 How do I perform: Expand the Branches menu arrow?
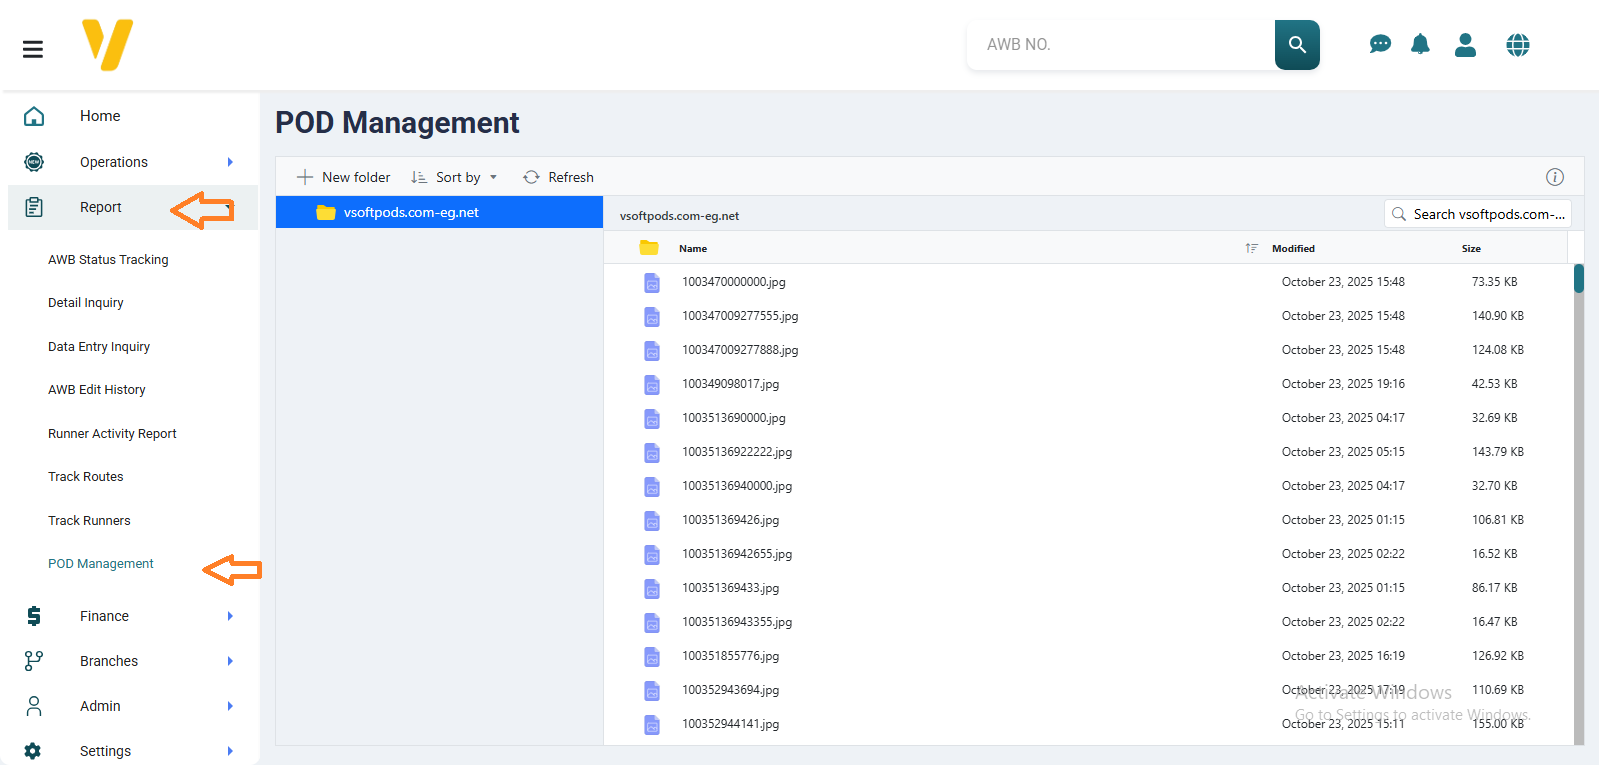pos(230,661)
